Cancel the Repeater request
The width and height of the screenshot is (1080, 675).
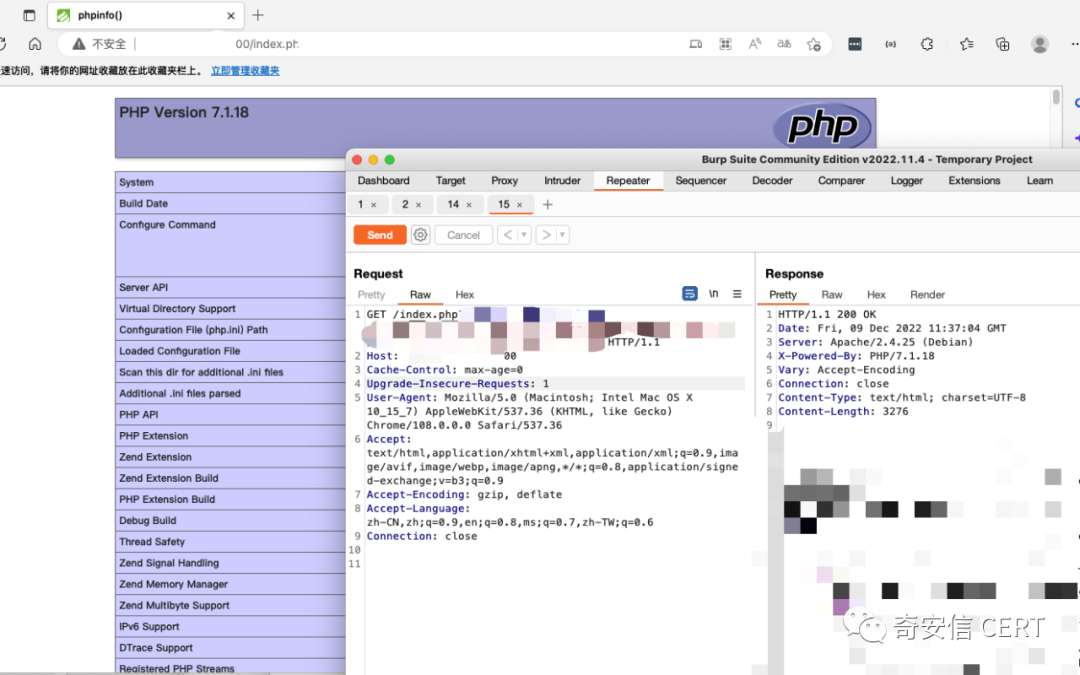click(x=463, y=235)
